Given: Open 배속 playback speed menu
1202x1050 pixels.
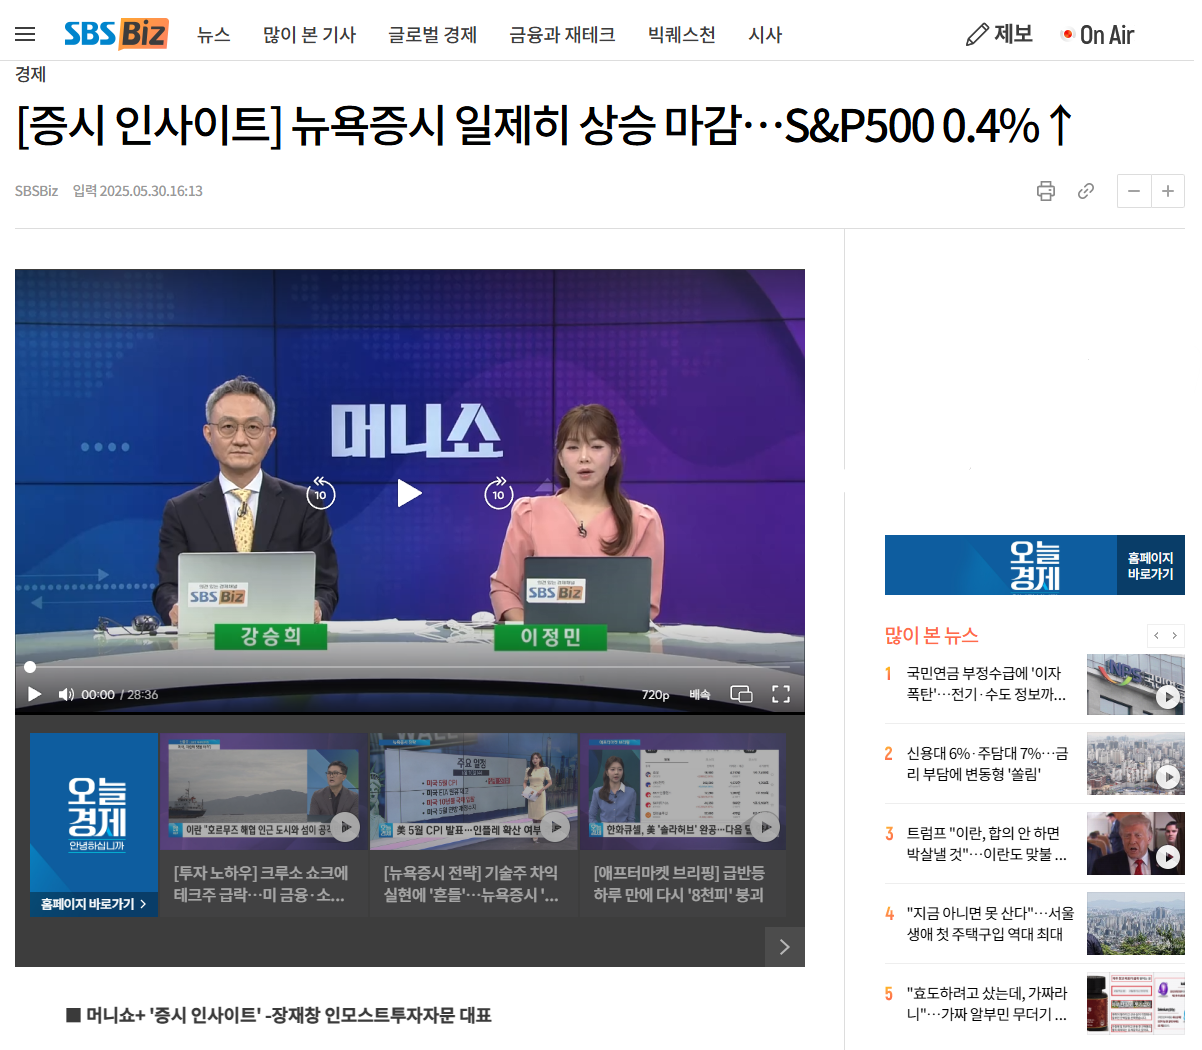Looking at the screenshot, I should coord(700,694).
